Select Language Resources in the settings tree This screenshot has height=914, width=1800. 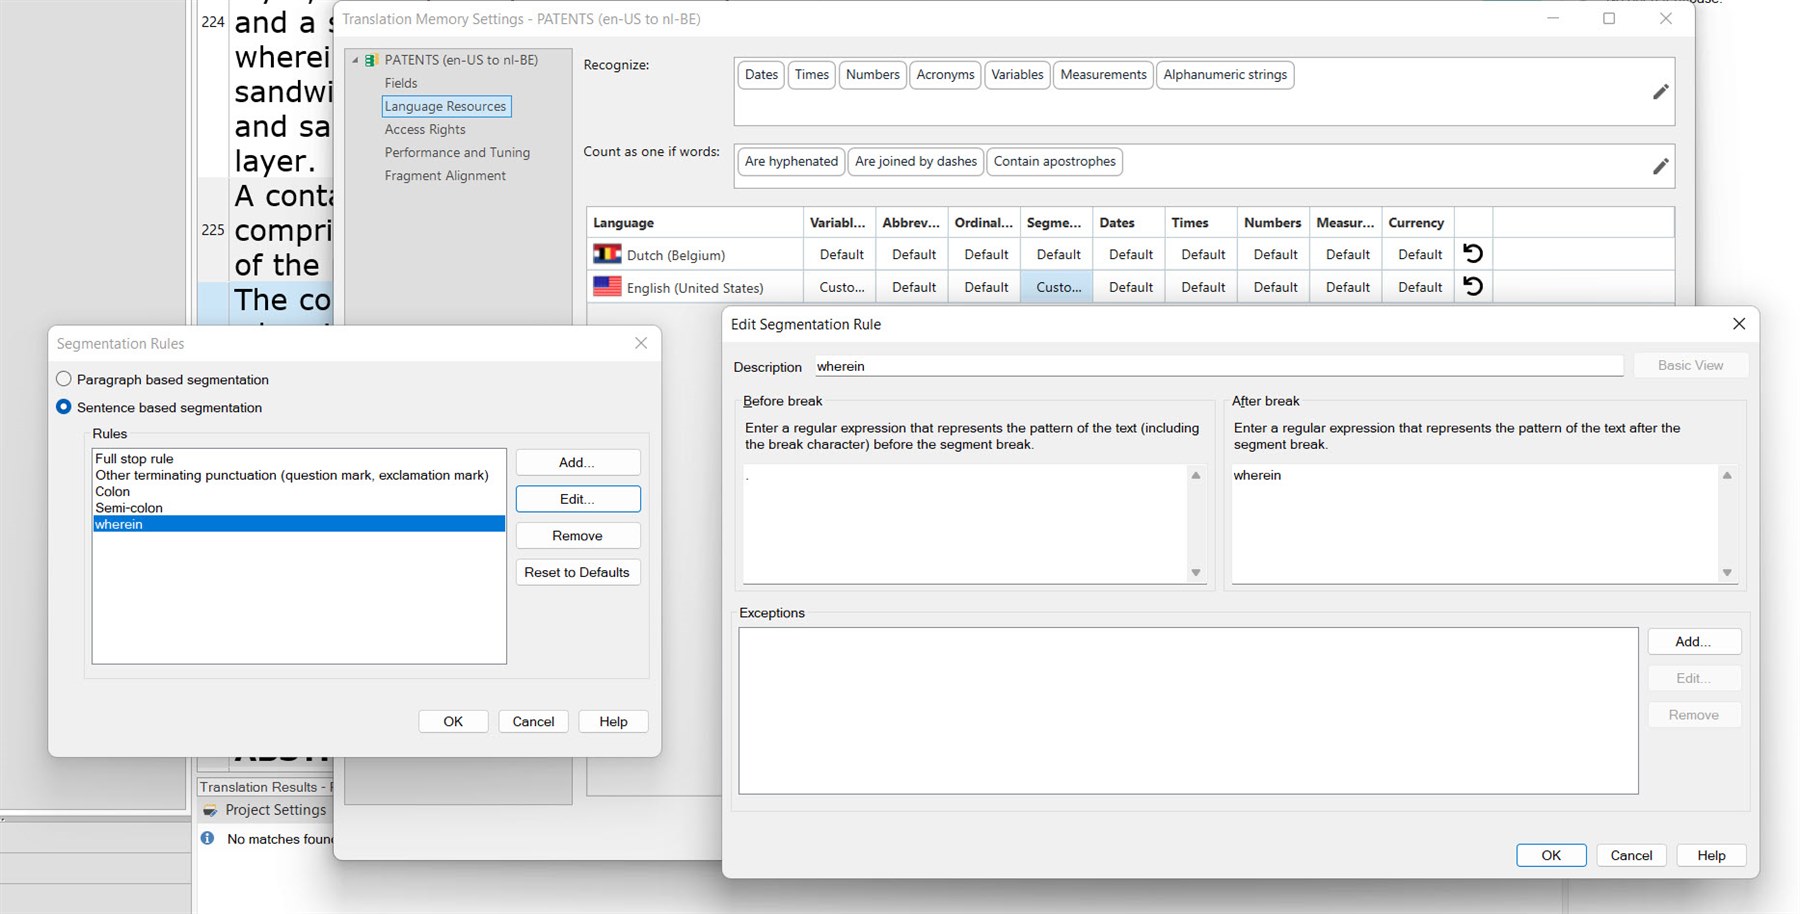pyautogui.click(x=445, y=105)
